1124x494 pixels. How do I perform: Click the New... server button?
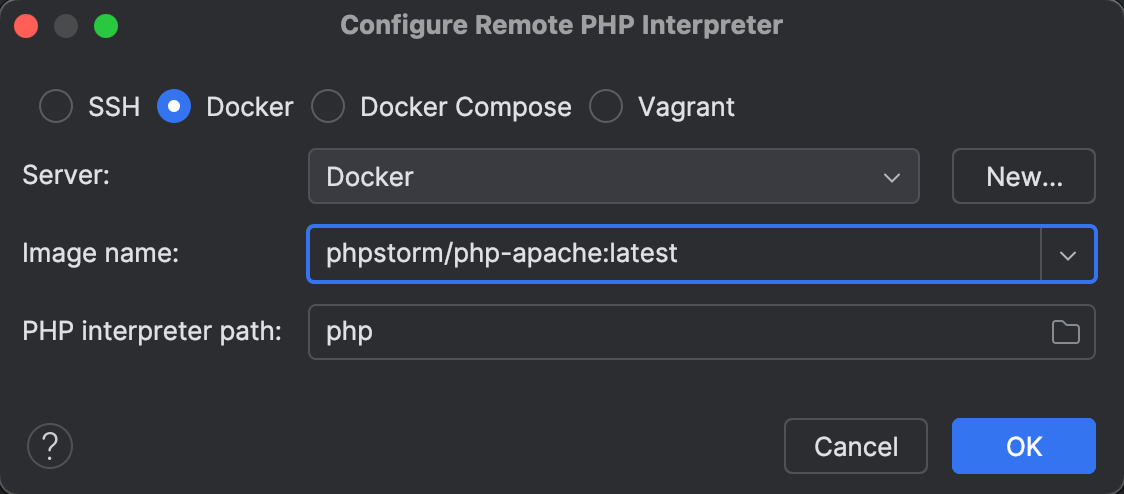[x=1024, y=177]
